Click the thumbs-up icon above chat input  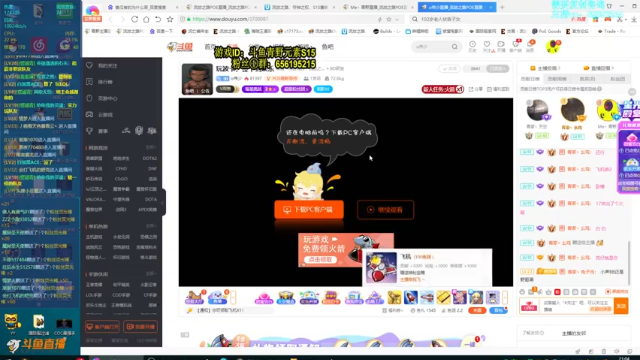pyautogui.click(x=548, y=292)
